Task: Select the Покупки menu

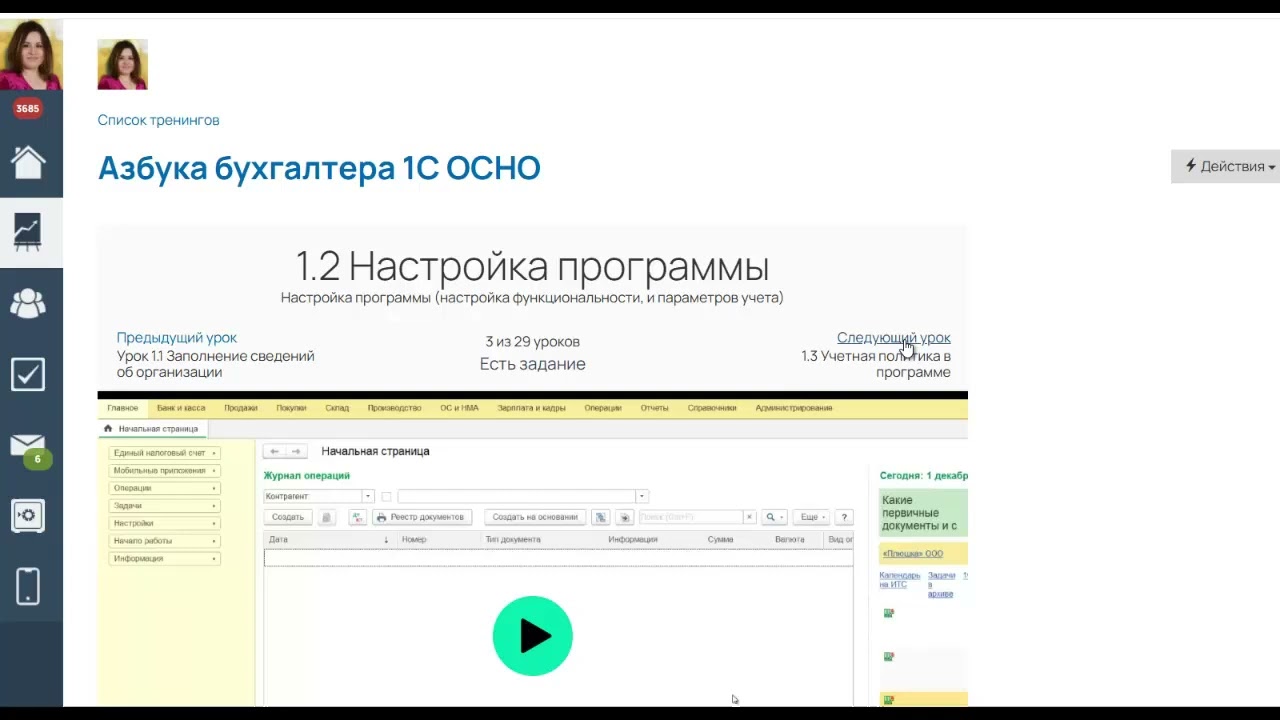Action: coord(292,408)
